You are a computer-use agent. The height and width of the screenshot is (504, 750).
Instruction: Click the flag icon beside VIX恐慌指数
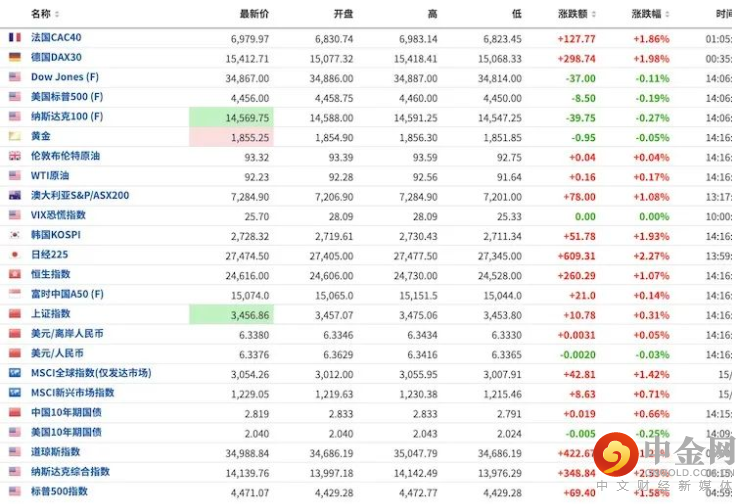(15, 215)
